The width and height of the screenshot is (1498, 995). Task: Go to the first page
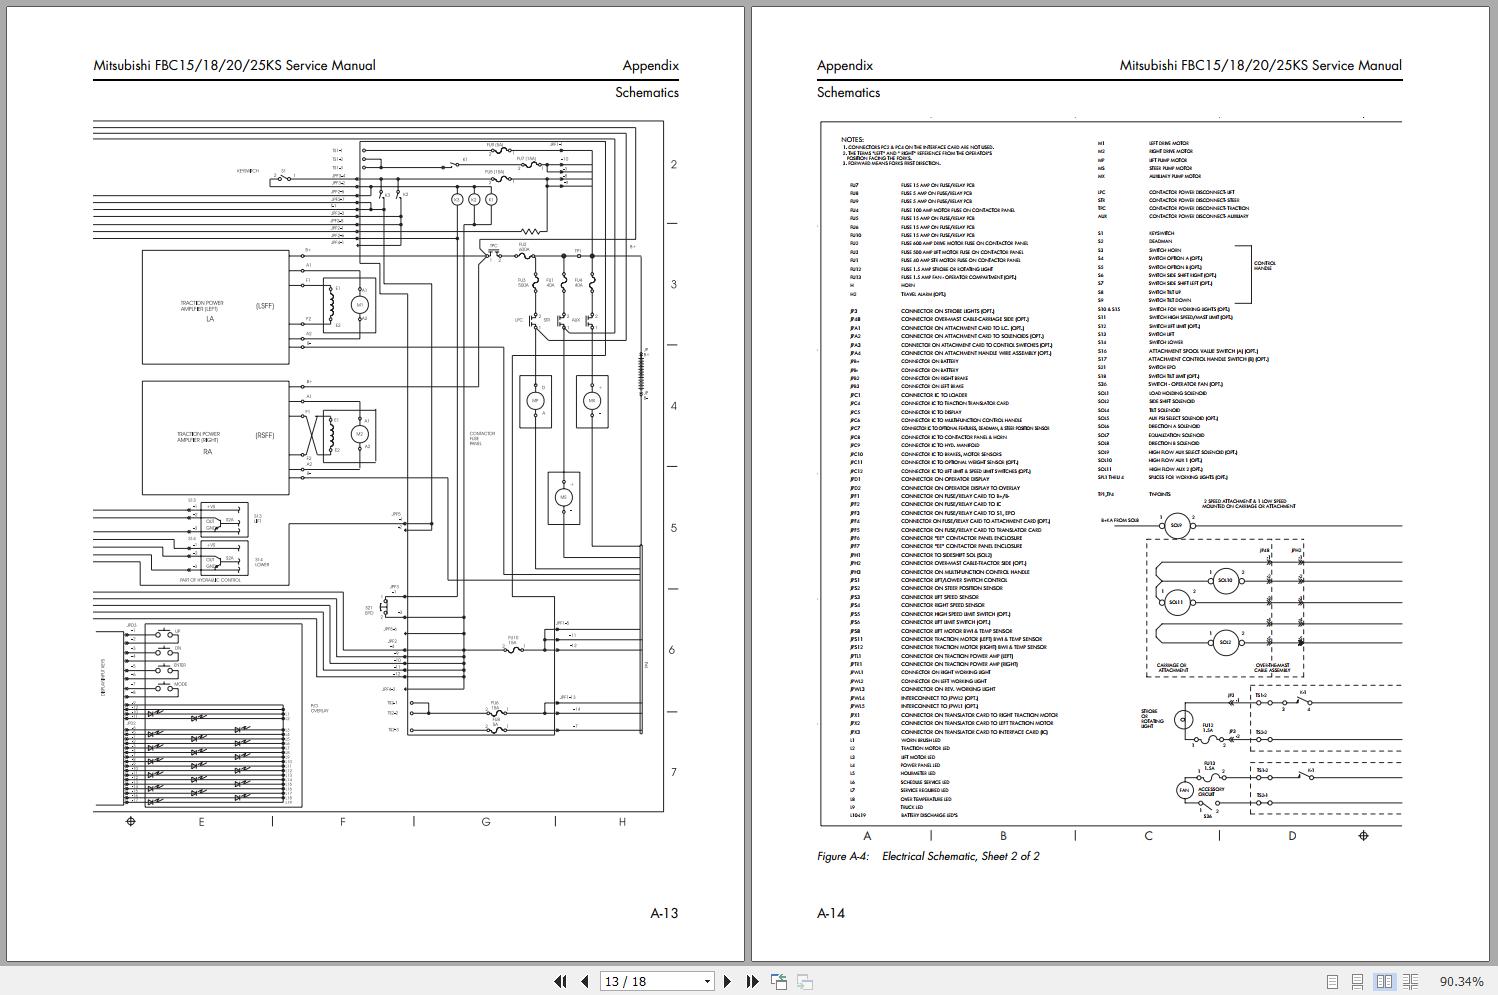(x=560, y=982)
